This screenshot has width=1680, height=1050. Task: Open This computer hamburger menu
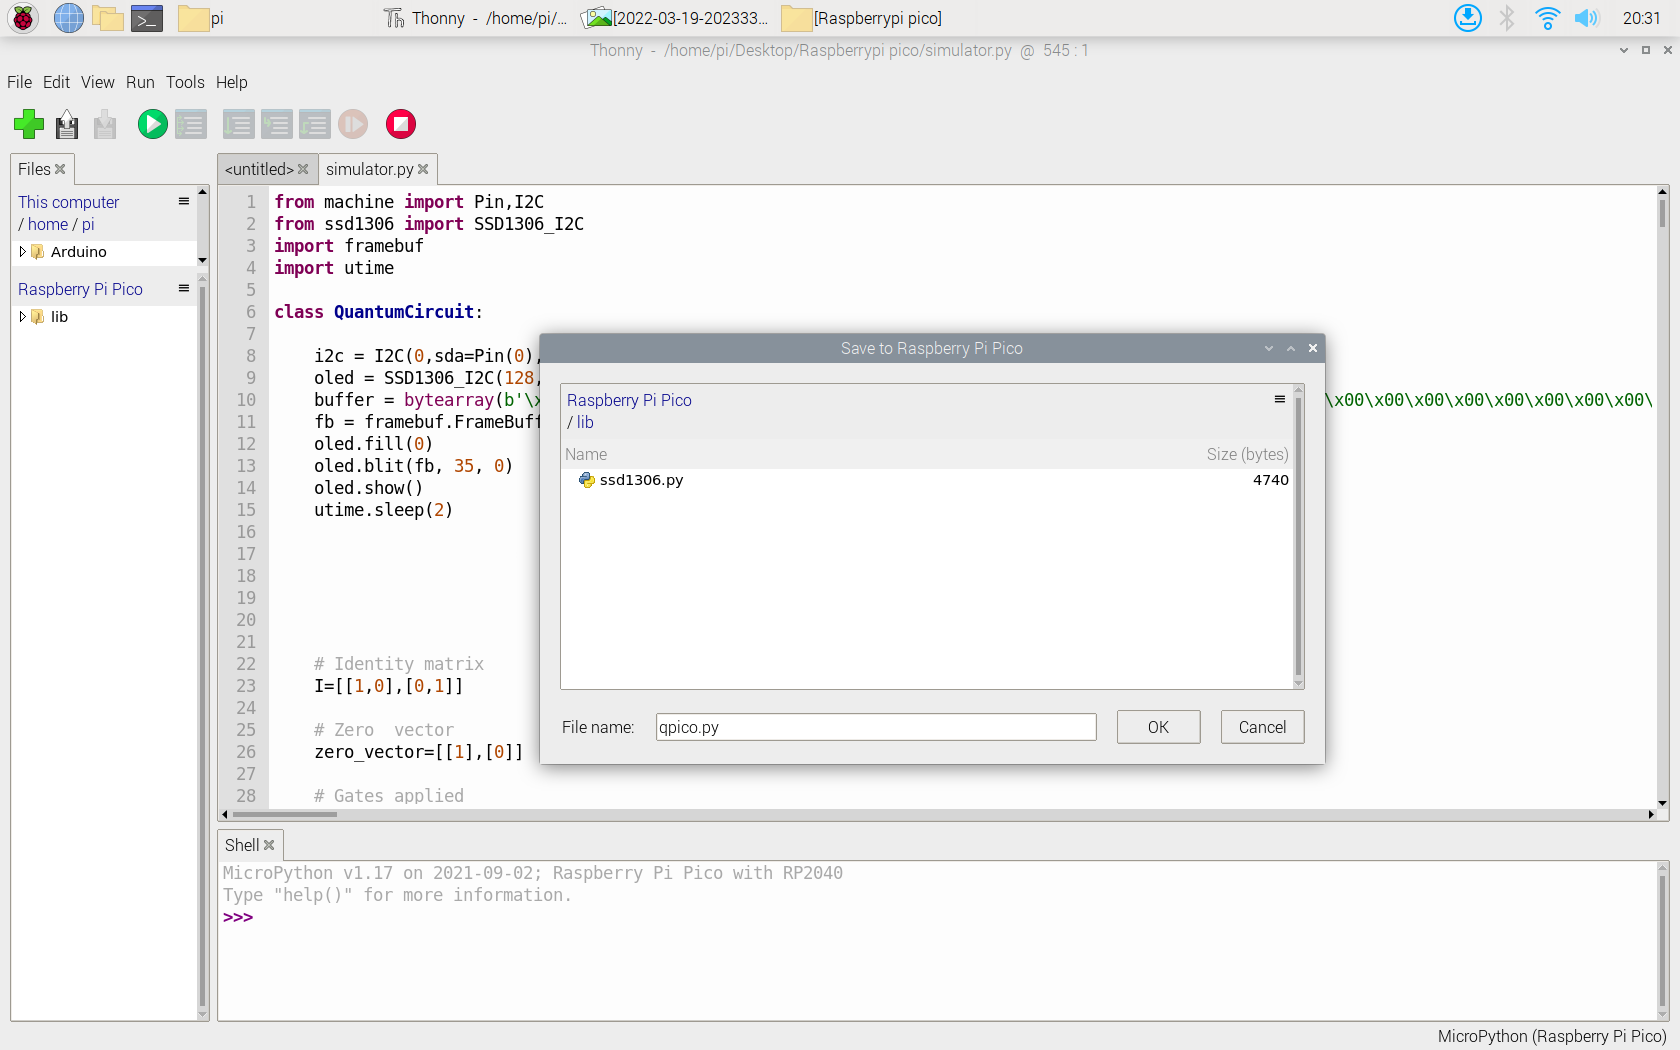[x=184, y=201]
